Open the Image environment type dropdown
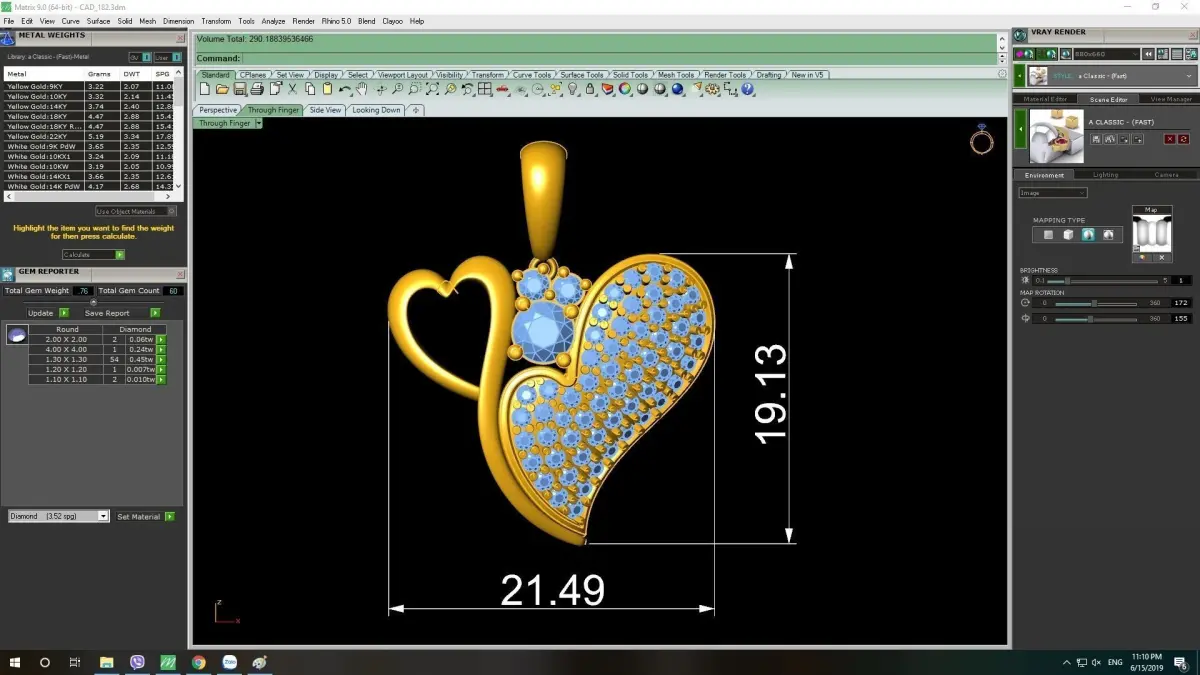 (x=1052, y=193)
